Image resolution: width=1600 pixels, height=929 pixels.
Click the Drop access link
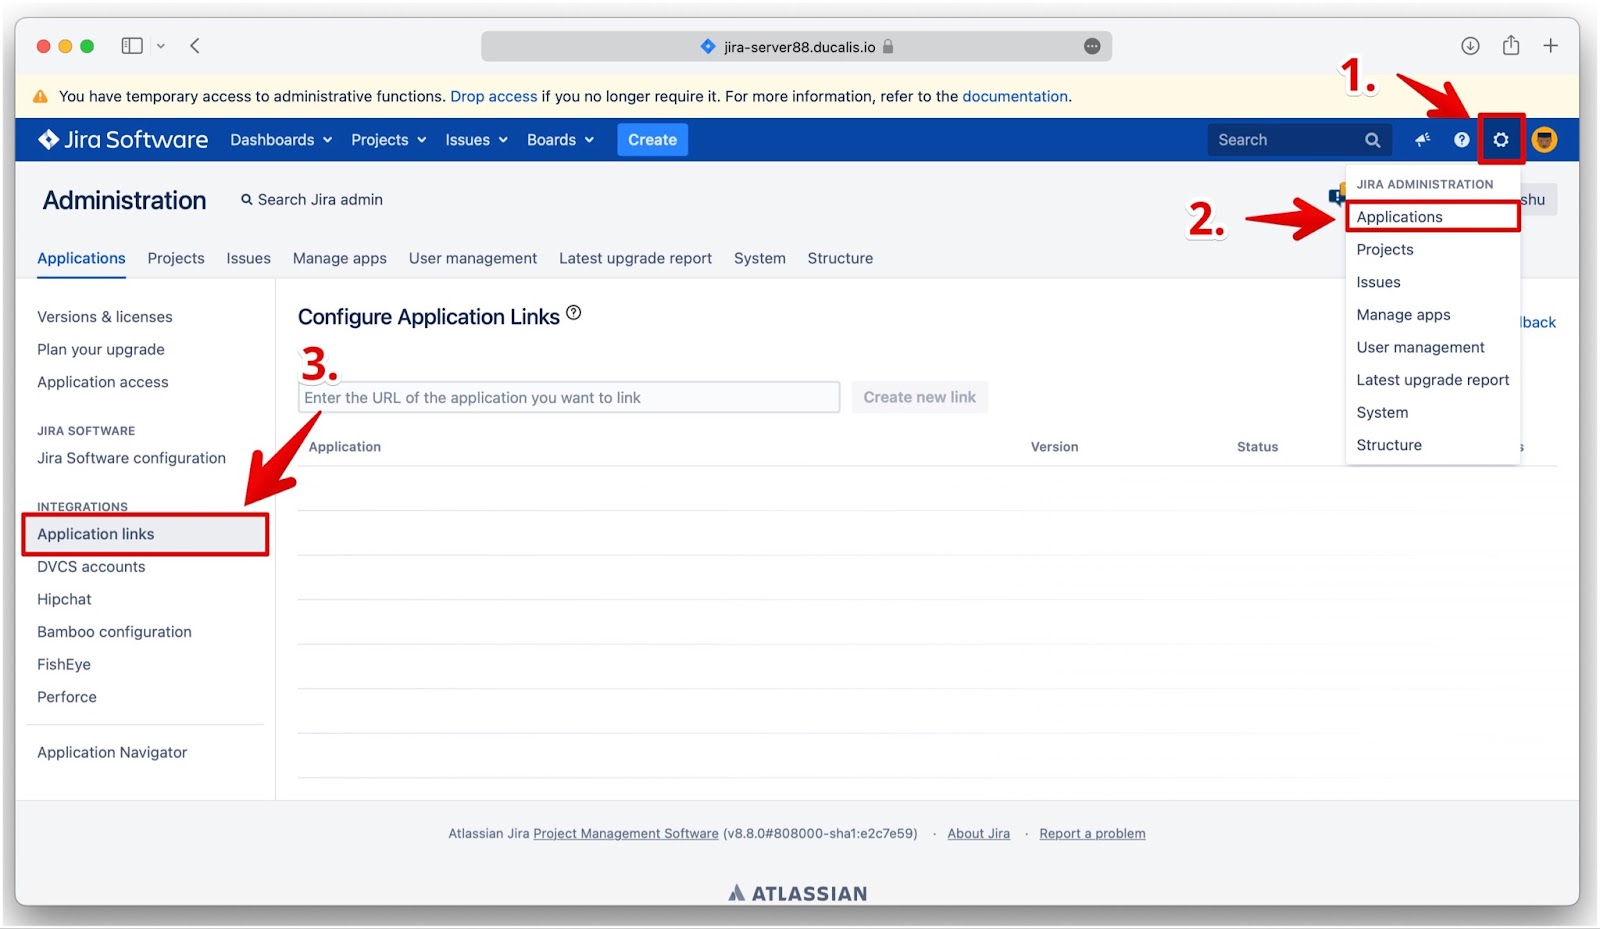pyautogui.click(x=493, y=96)
